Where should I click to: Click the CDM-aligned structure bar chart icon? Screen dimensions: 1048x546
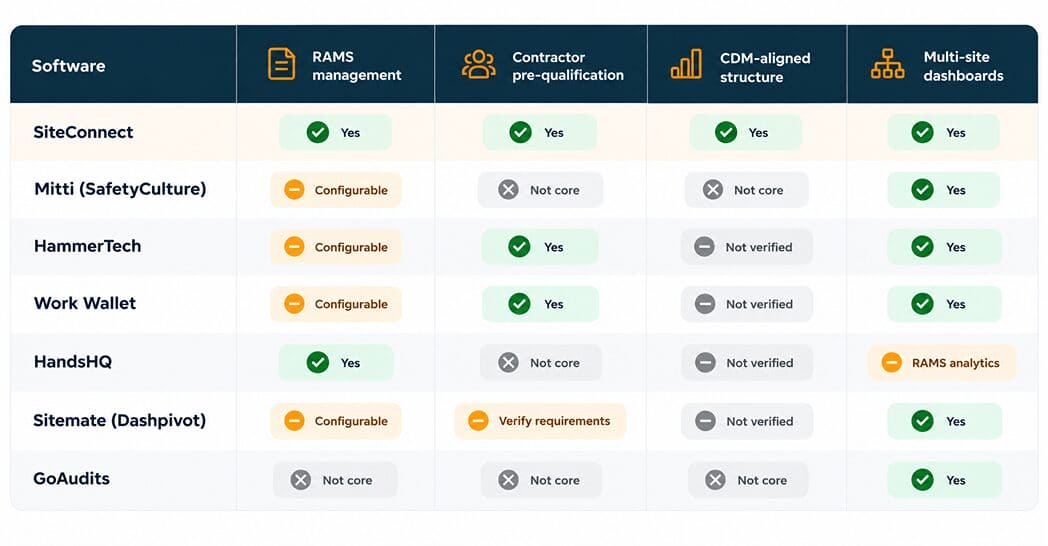[x=686, y=64]
